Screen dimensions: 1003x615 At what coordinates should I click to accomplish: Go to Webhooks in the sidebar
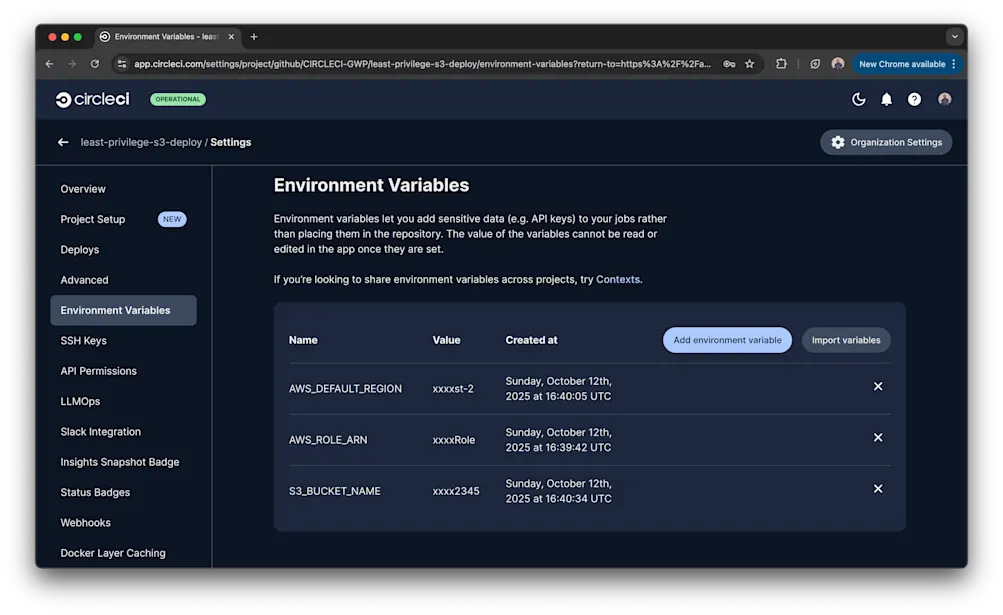pyautogui.click(x=85, y=522)
